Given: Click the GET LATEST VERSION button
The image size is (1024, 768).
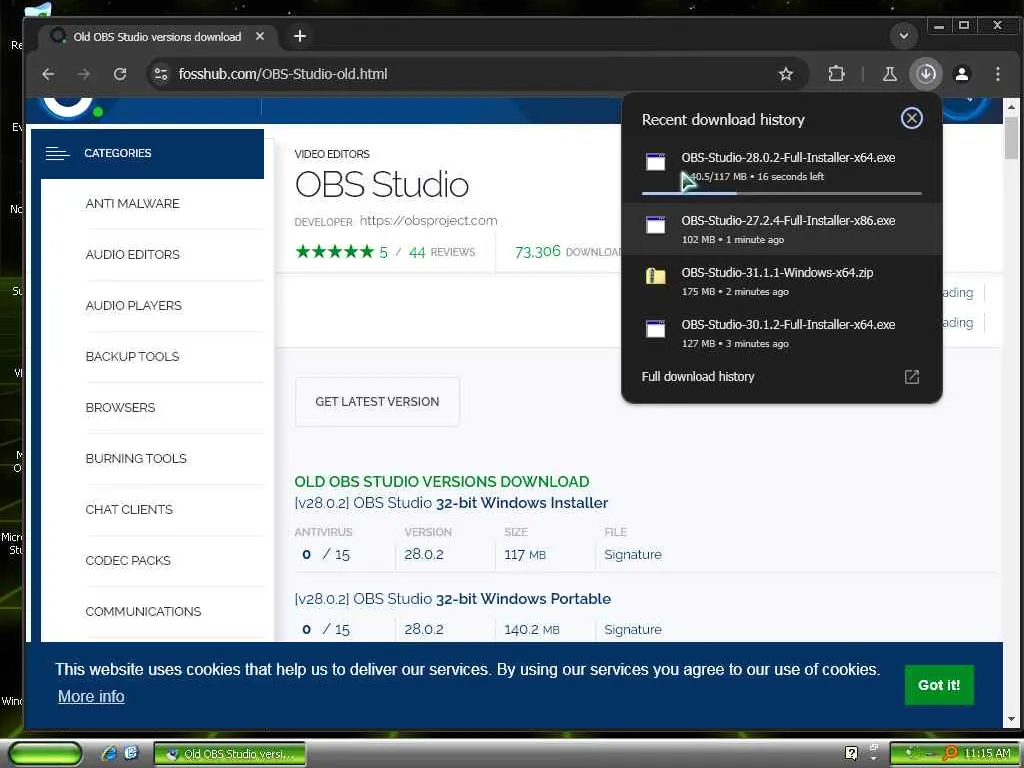Looking at the screenshot, I should point(377,402).
